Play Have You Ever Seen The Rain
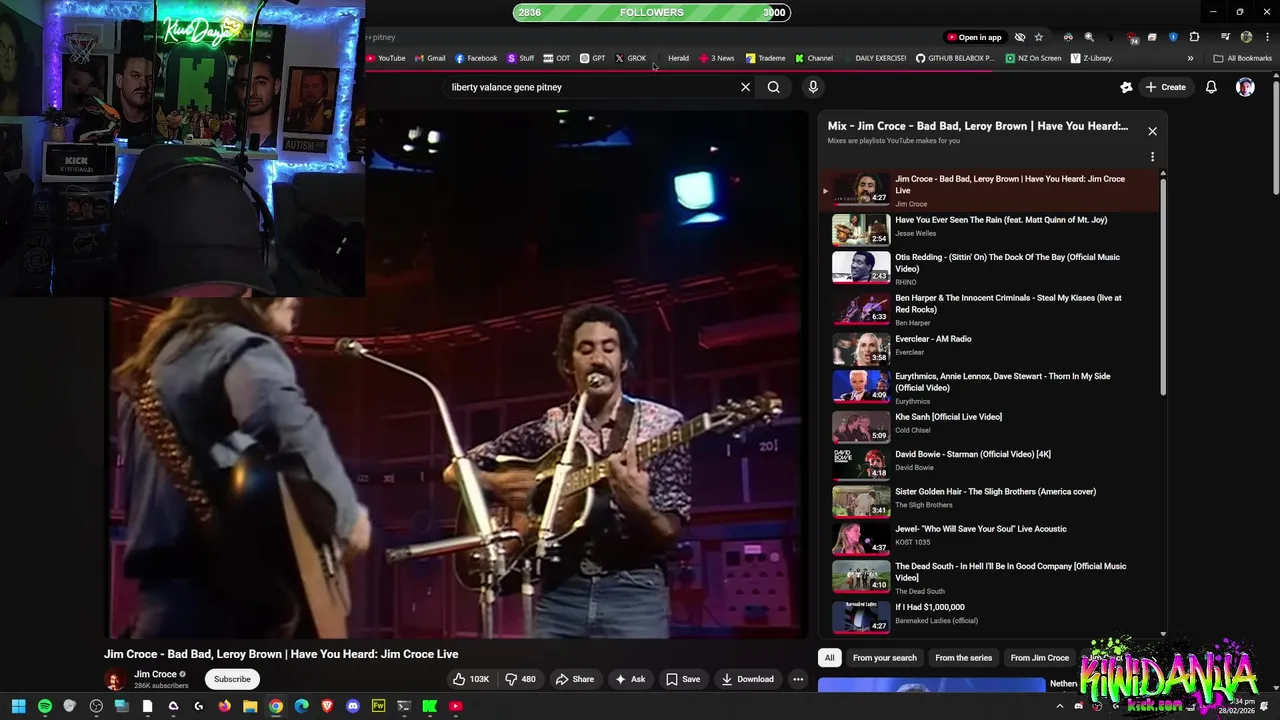The width and height of the screenshot is (1280, 720). coord(988,229)
